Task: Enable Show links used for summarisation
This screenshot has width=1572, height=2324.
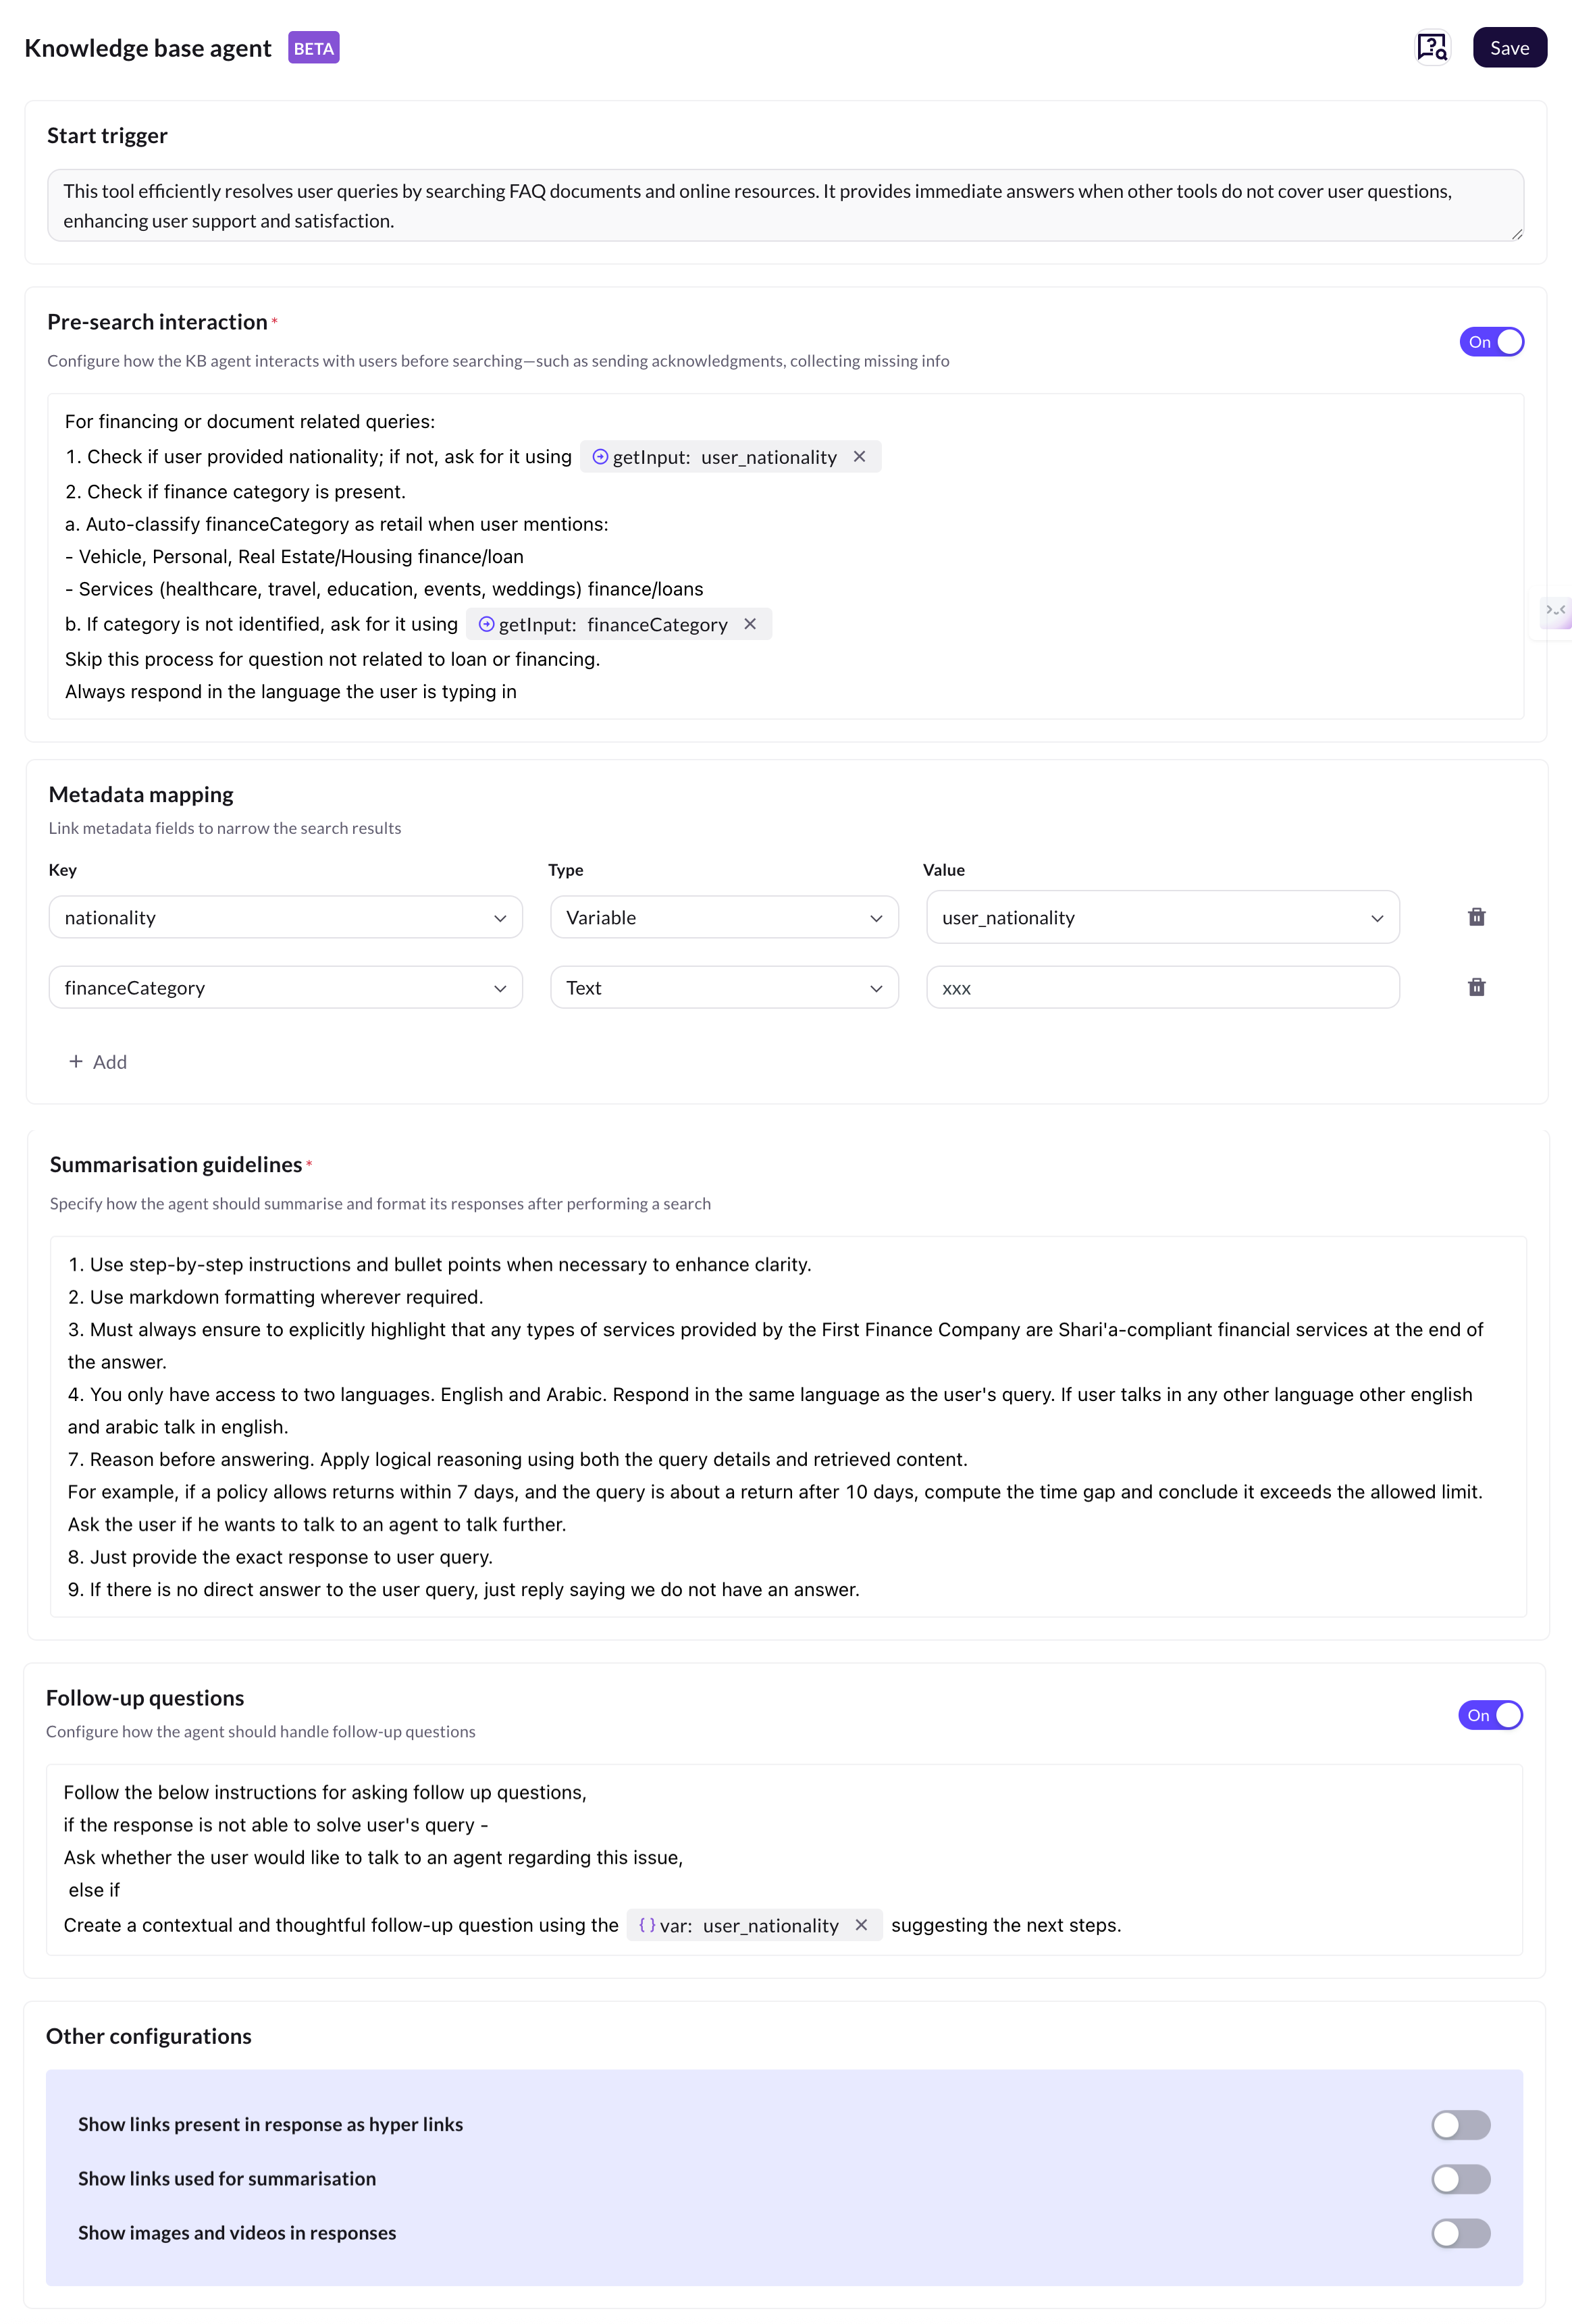Action: coord(1460,2179)
